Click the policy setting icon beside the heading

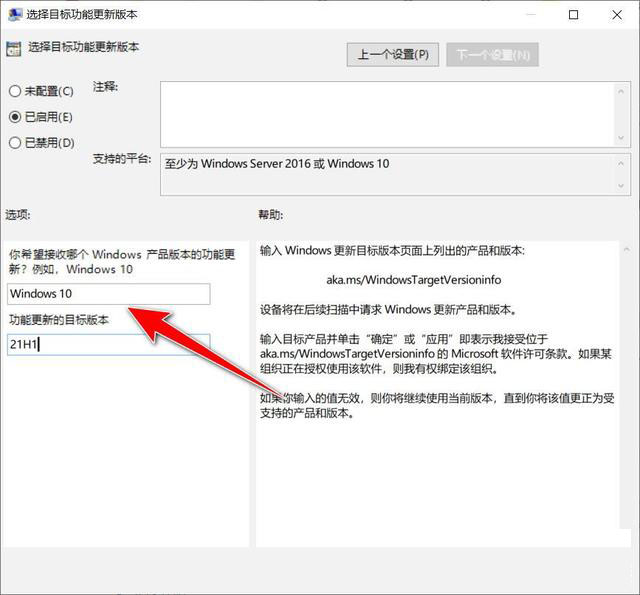click(13, 49)
